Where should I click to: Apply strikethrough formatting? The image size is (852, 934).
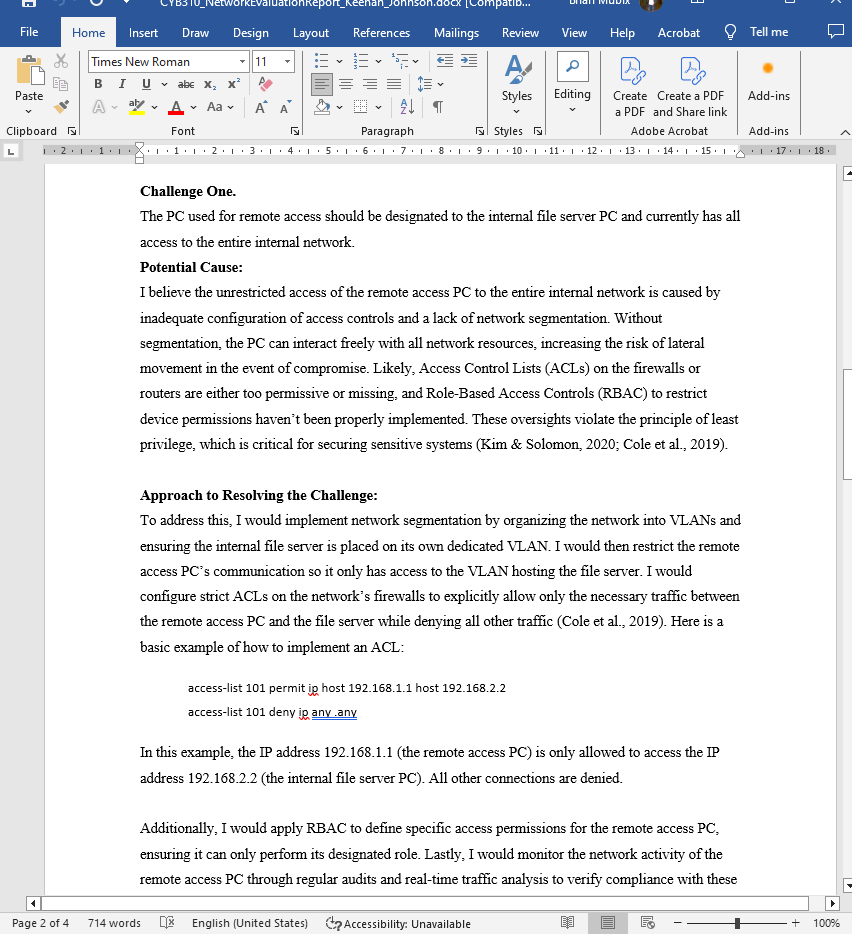[x=186, y=85]
